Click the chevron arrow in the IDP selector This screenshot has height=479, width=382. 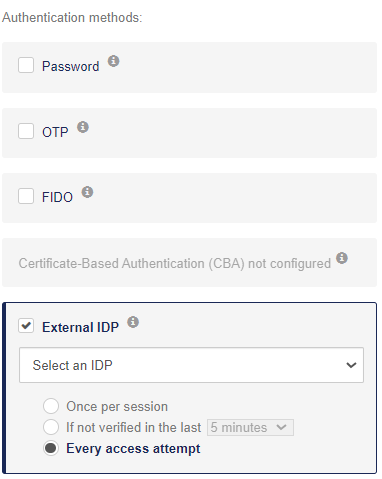pos(351,365)
